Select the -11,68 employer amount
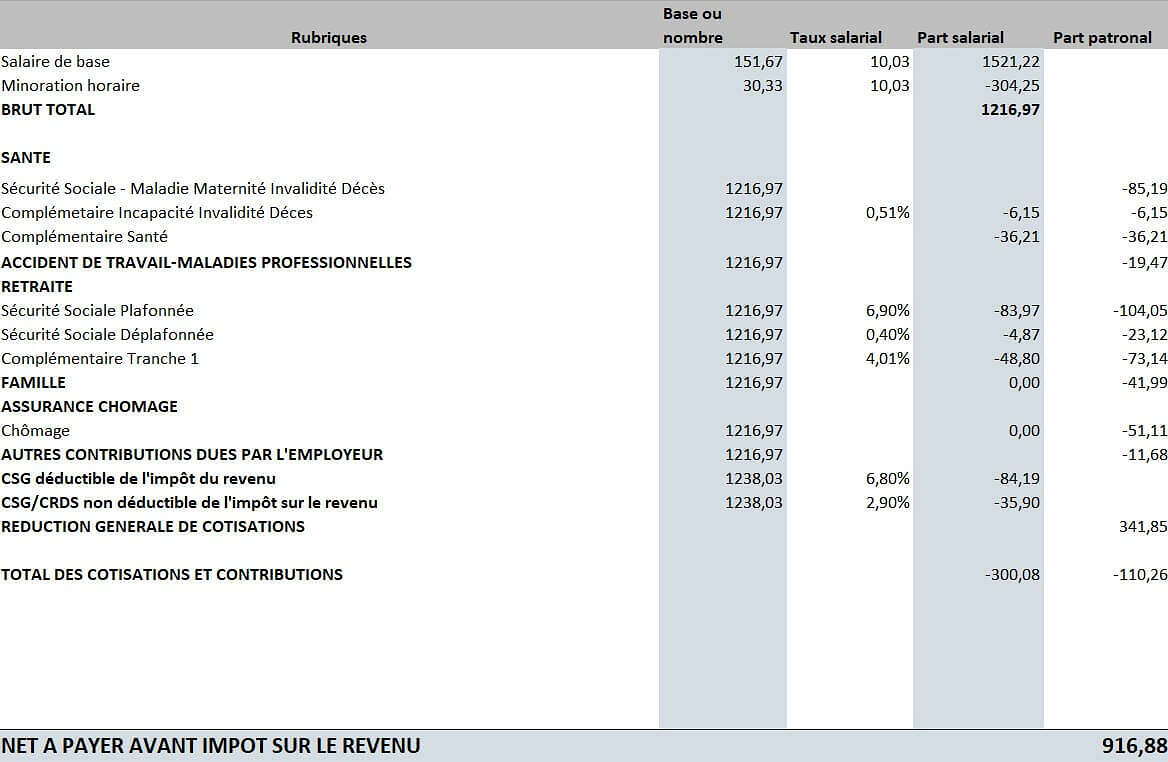The width and height of the screenshot is (1168, 762). click(x=1144, y=455)
